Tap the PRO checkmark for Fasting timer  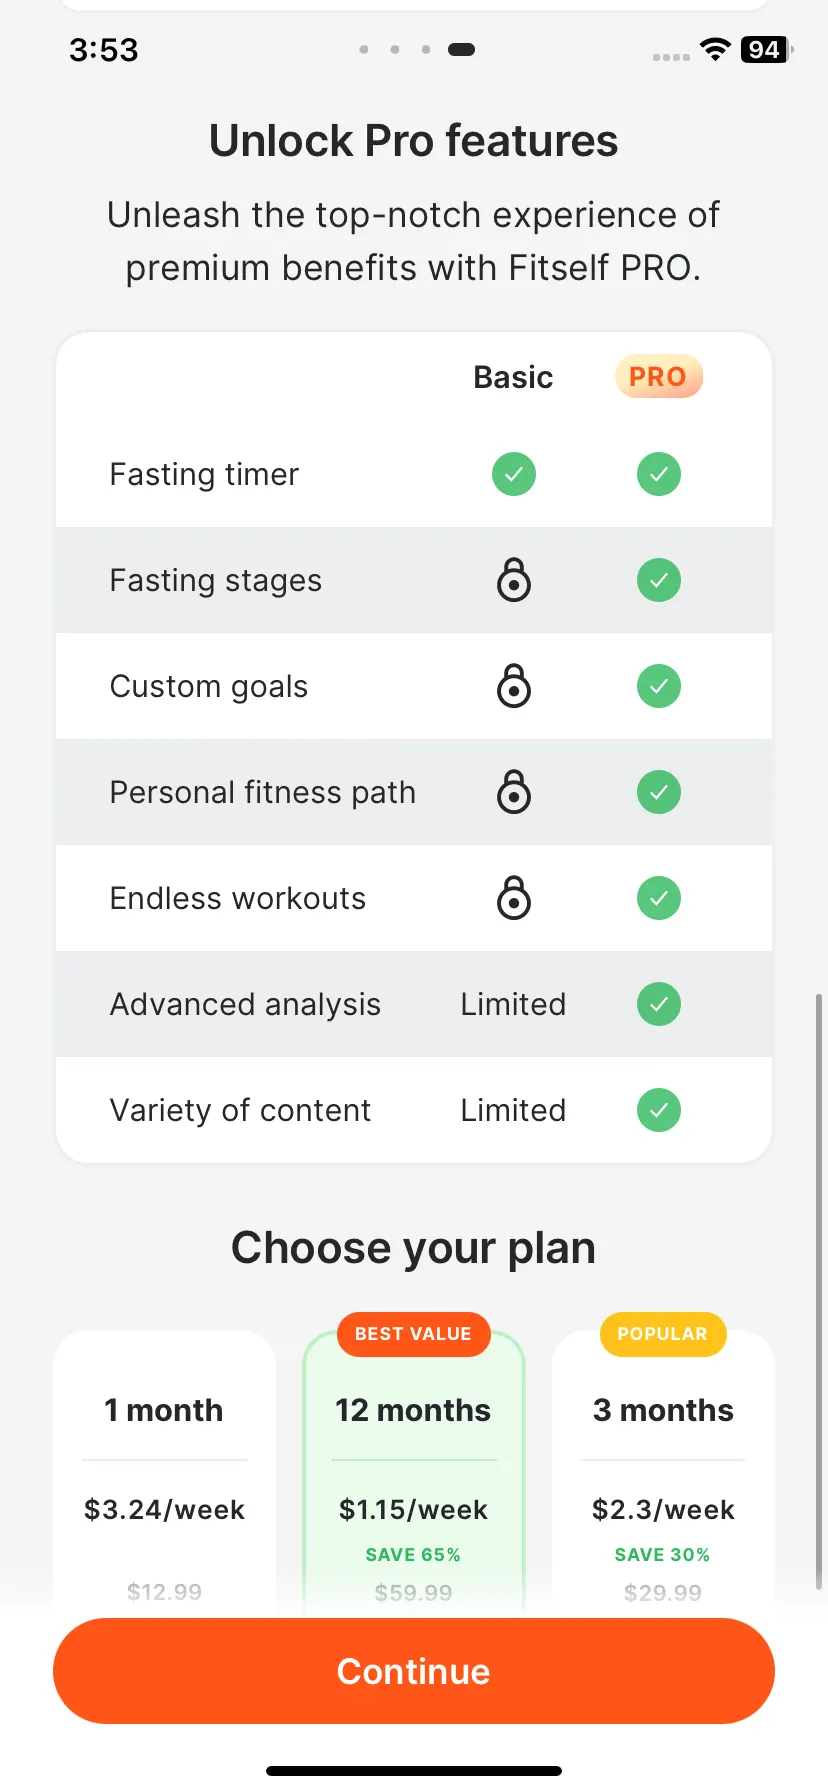(659, 474)
